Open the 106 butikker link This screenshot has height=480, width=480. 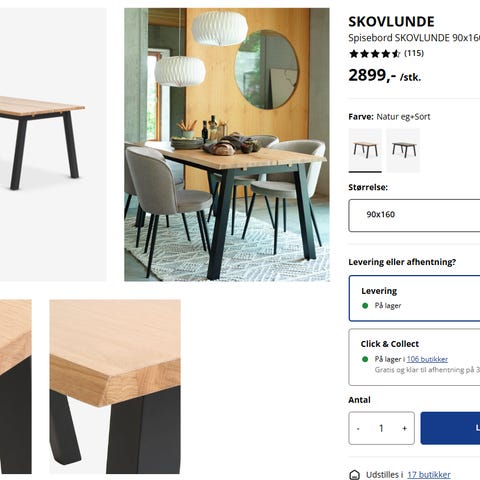[x=427, y=359]
